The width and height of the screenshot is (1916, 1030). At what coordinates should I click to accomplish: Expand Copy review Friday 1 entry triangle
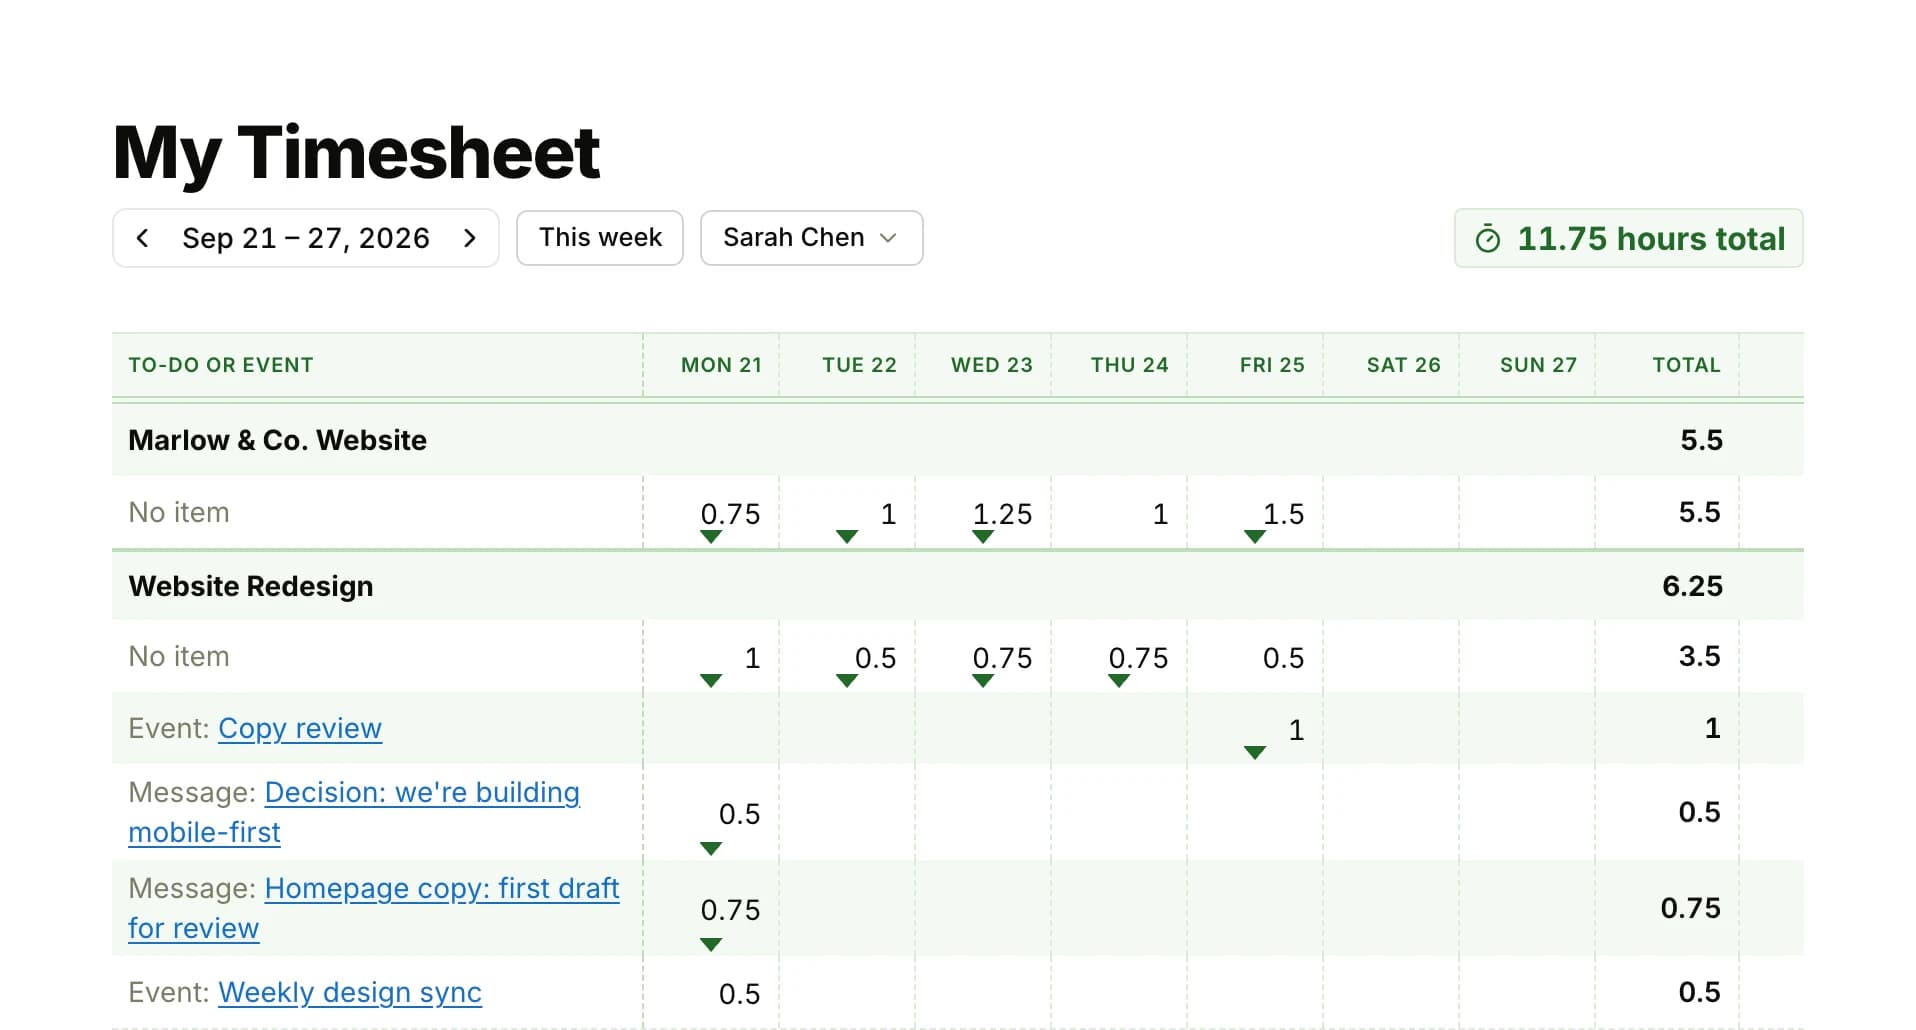tap(1255, 753)
